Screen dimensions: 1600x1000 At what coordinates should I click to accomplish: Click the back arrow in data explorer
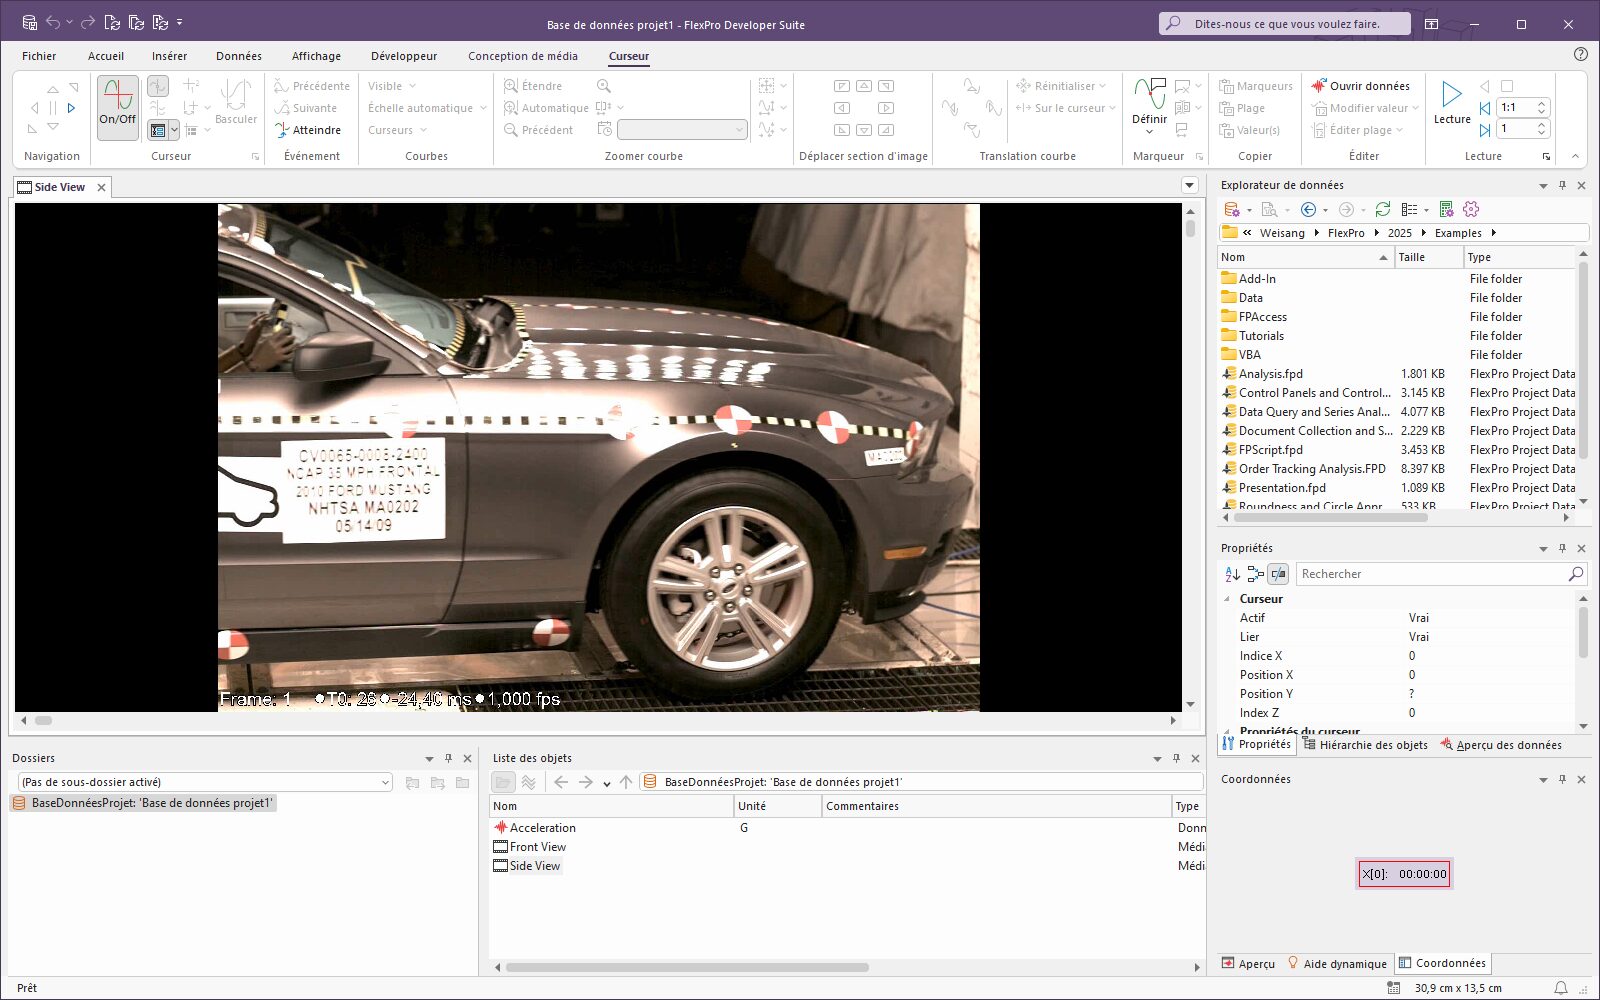(1307, 209)
